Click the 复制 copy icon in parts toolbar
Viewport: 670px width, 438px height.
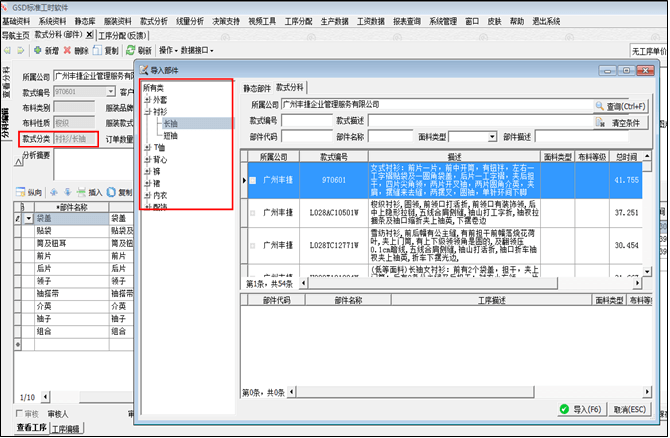point(111,192)
